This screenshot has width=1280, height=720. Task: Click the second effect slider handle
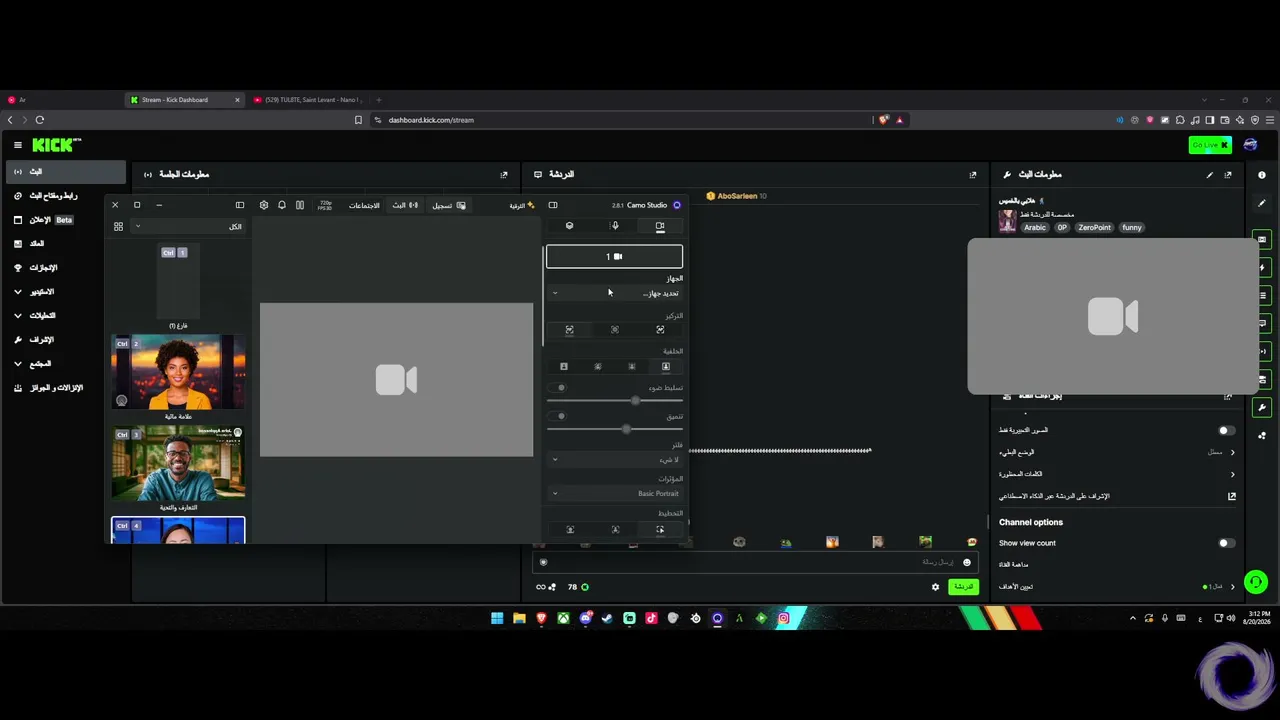click(626, 429)
